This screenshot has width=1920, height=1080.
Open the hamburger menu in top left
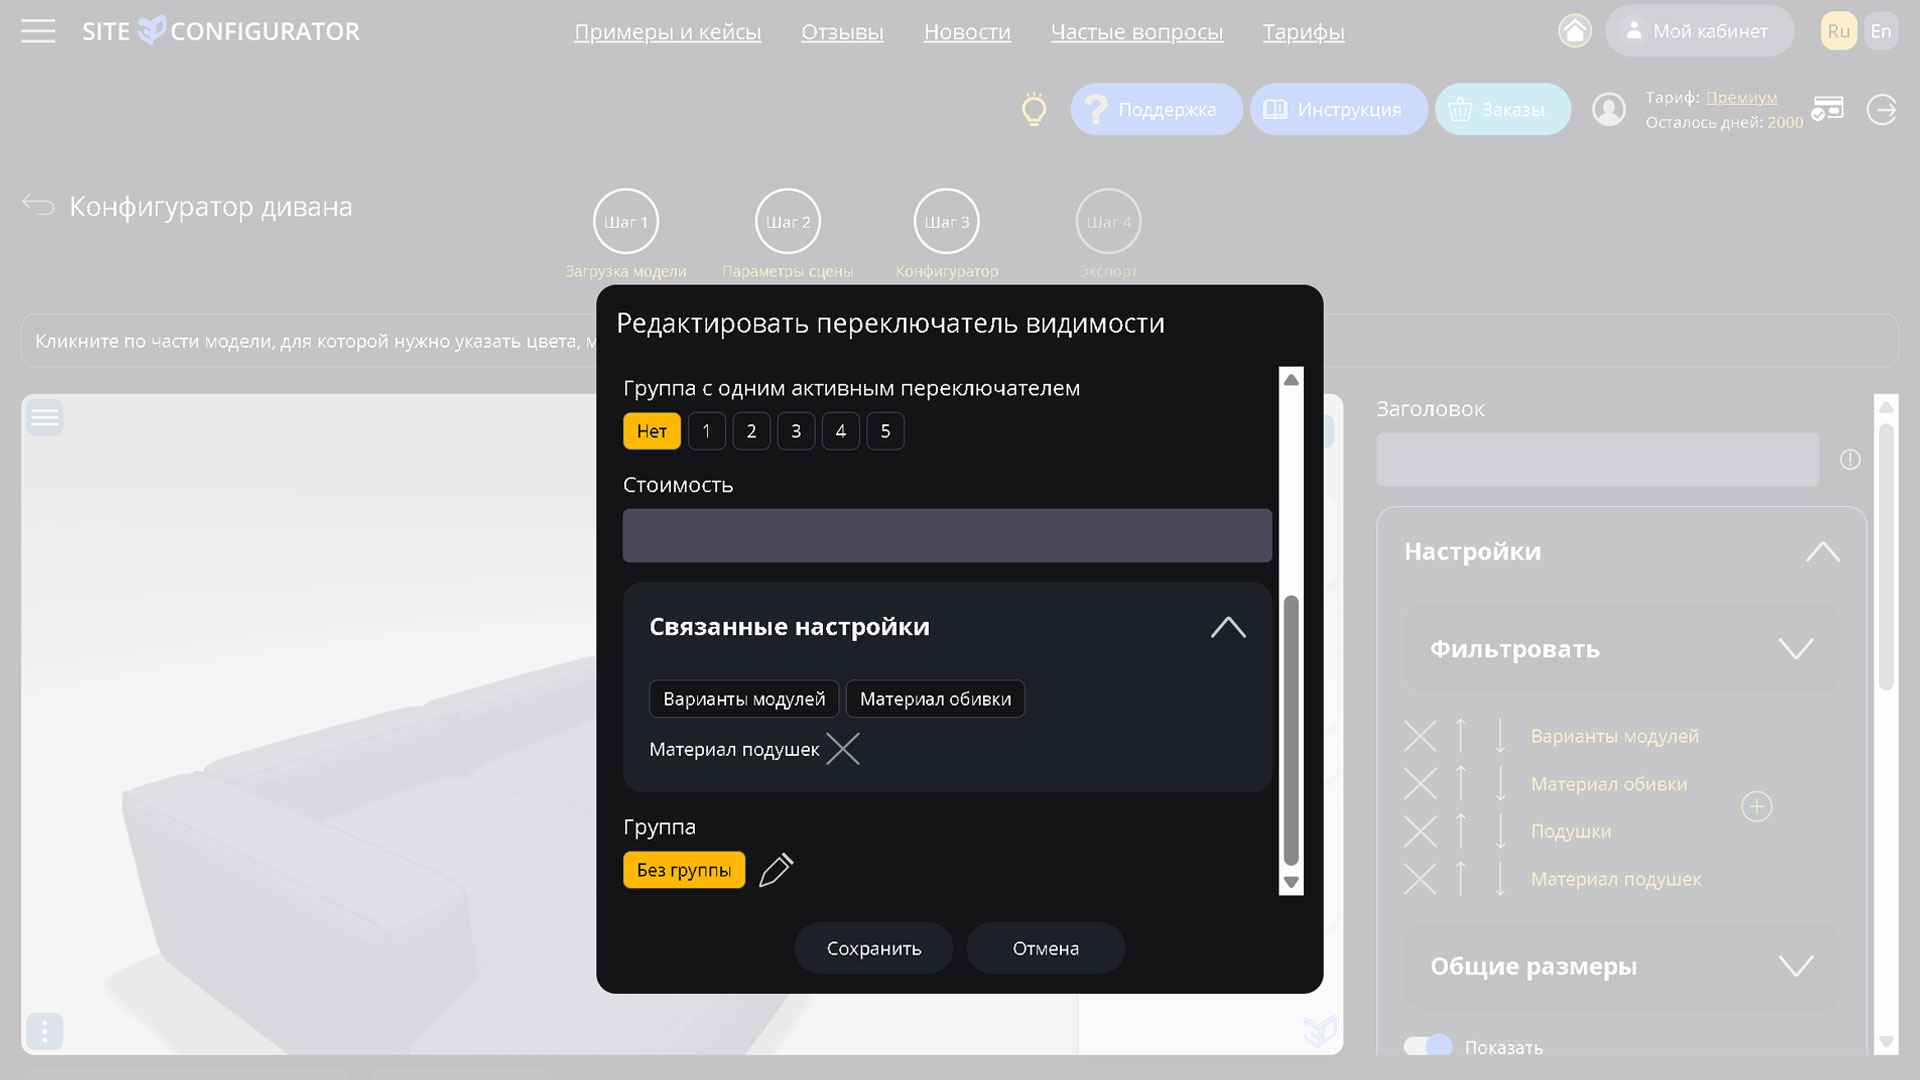click(38, 31)
